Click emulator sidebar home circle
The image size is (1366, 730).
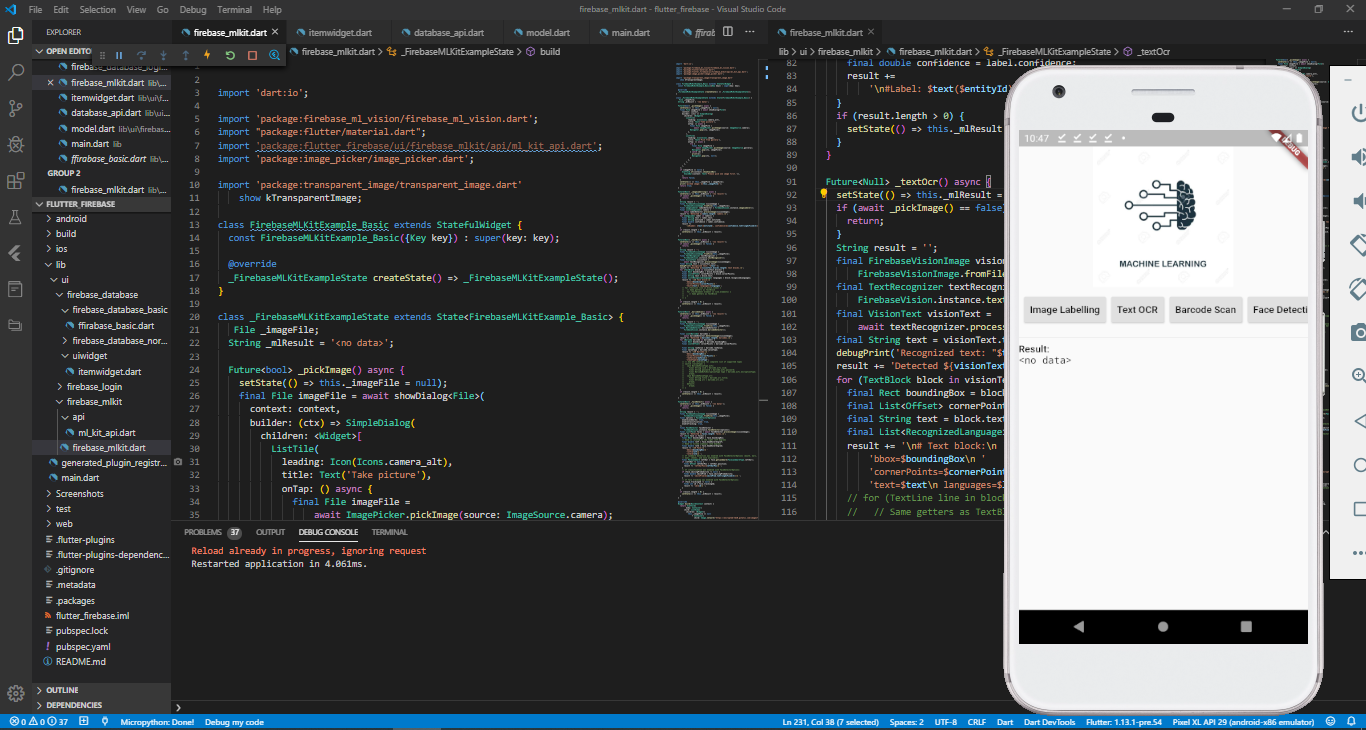click(x=1358, y=465)
